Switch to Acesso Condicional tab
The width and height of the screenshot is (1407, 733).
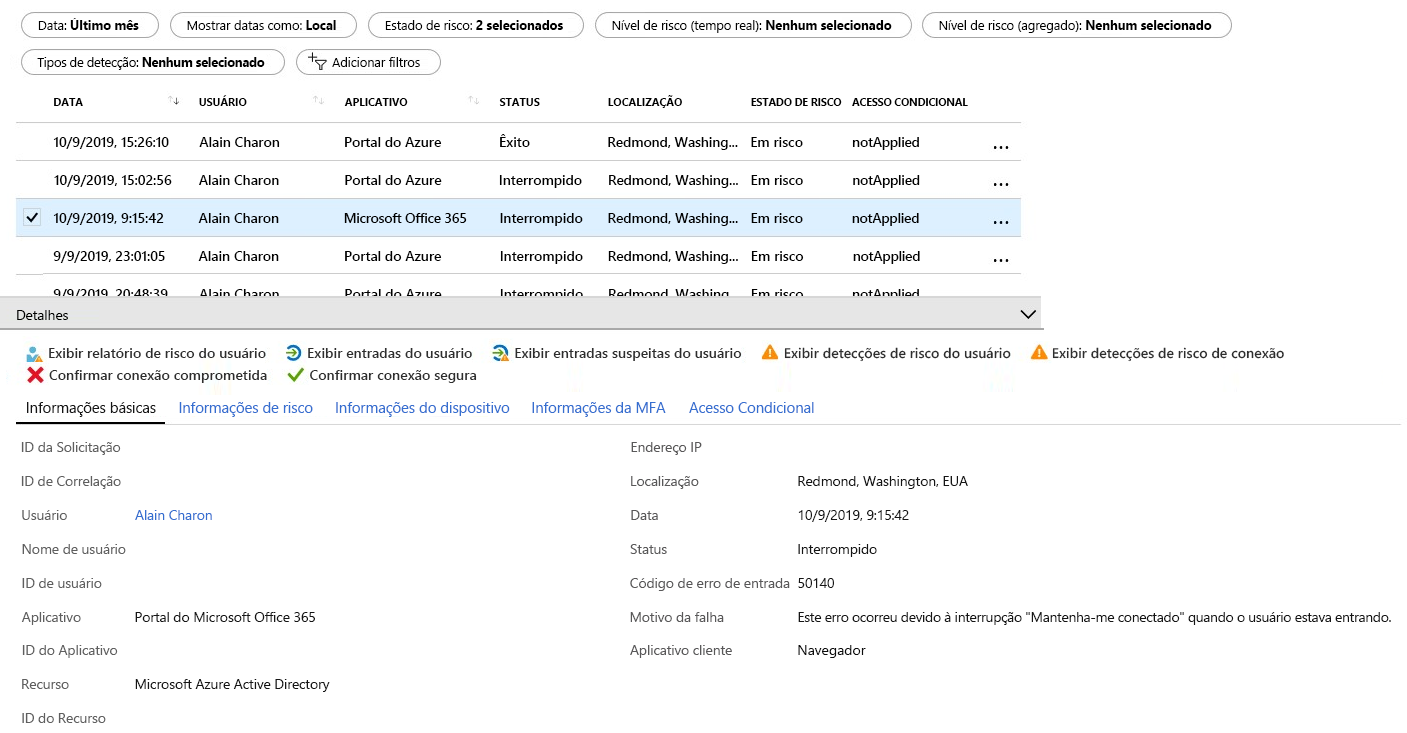(x=752, y=408)
